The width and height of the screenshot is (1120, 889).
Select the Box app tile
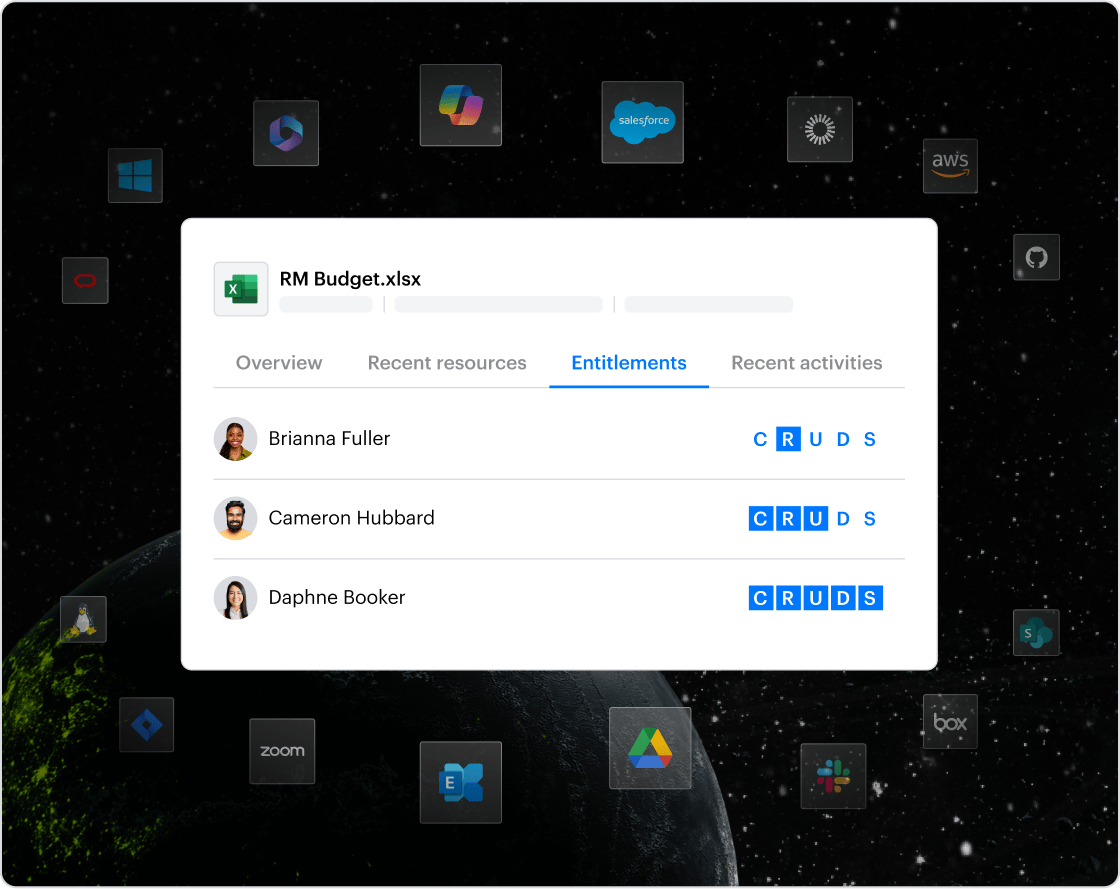pyautogui.click(x=949, y=721)
